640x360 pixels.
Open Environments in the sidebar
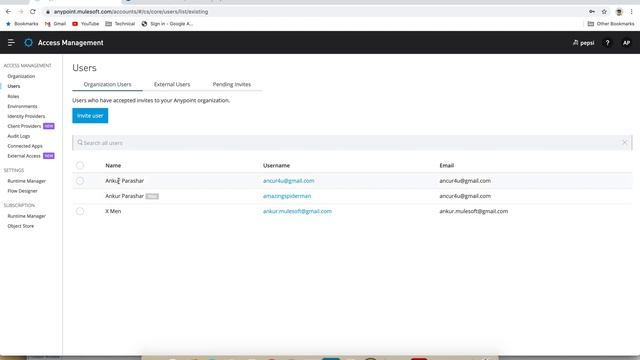click(x=22, y=106)
